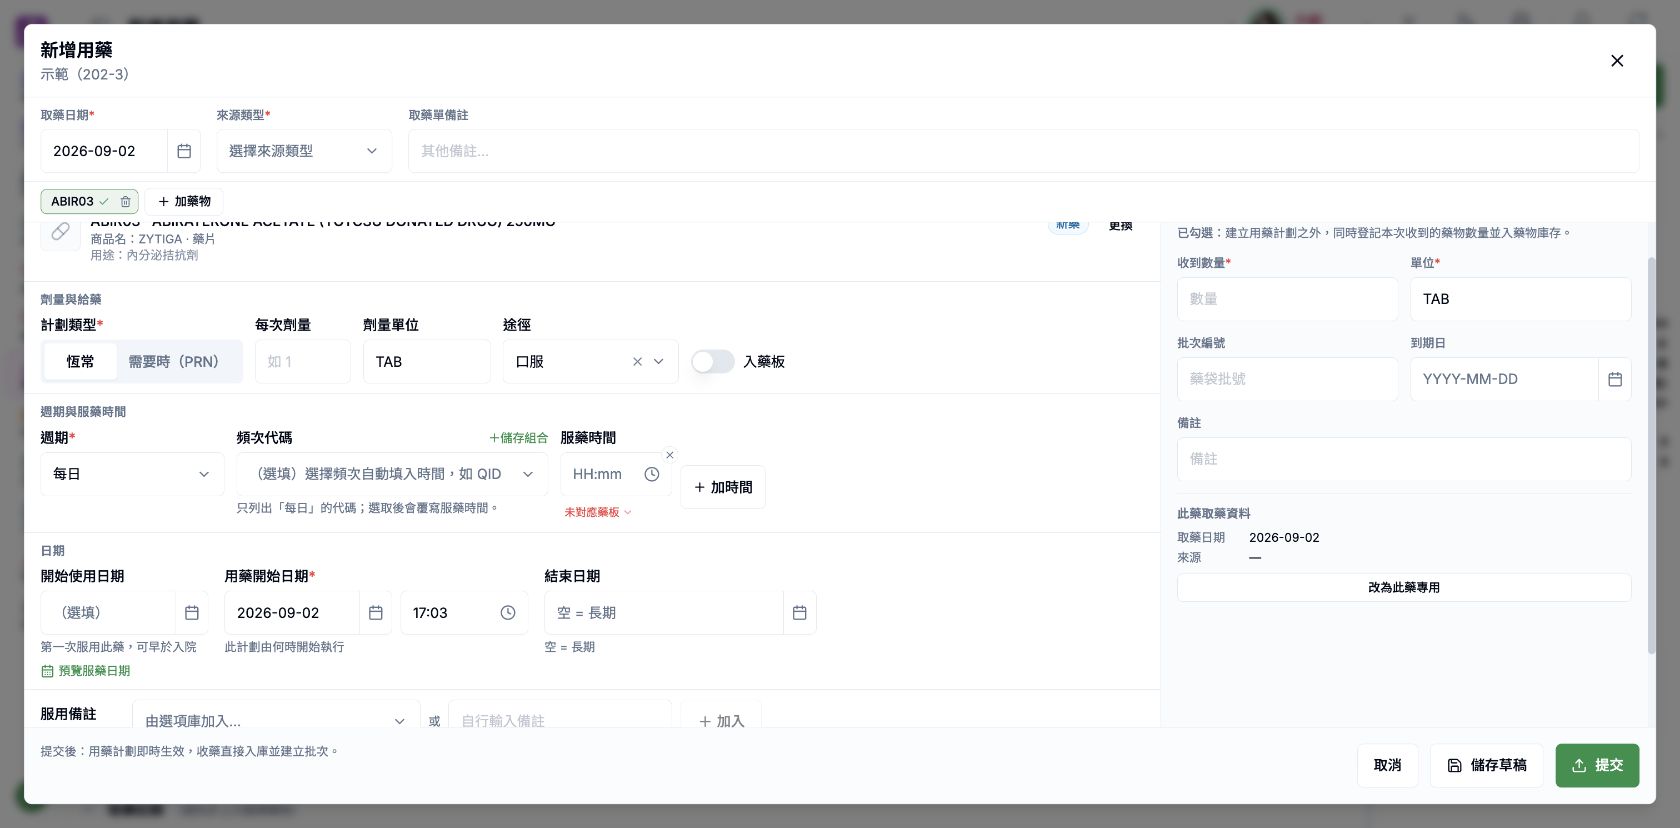The width and height of the screenshot is (1680, 828).
Task: Click the right panel 備註 input field
Action: 1404,459
